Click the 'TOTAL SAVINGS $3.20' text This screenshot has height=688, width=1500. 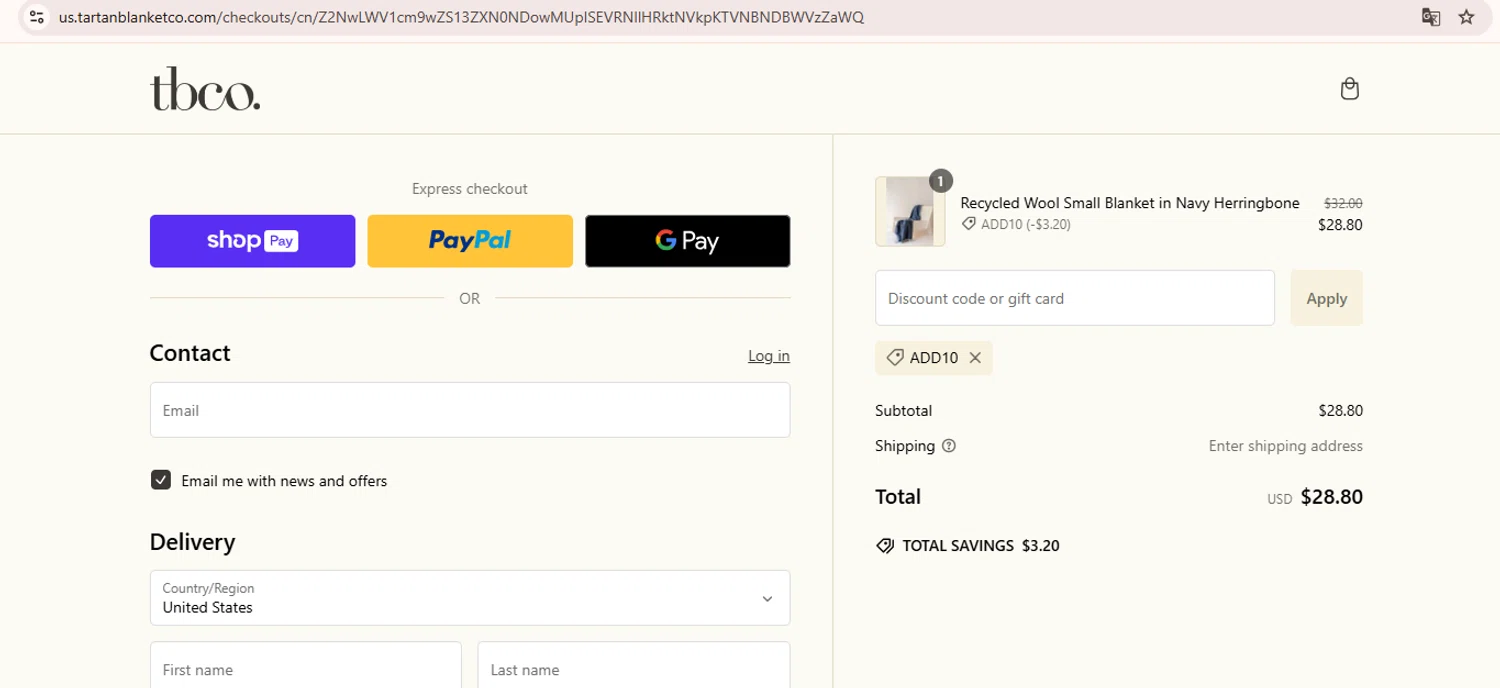tap(980, 546)
